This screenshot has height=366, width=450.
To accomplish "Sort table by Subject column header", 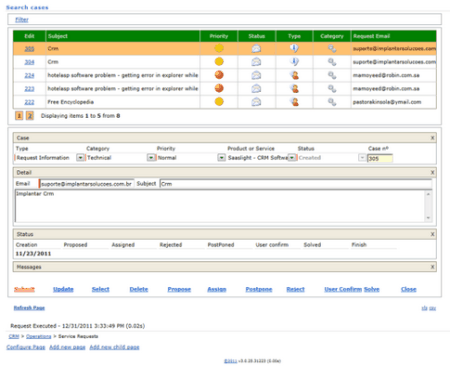I will click(58, 36).
